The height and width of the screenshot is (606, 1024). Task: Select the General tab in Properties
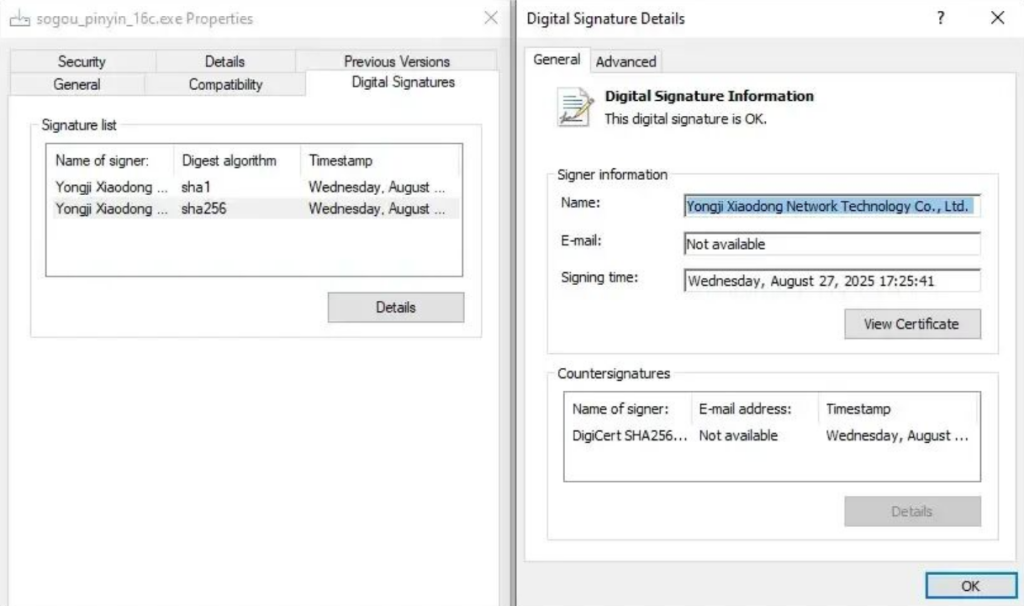coord(77,84)
